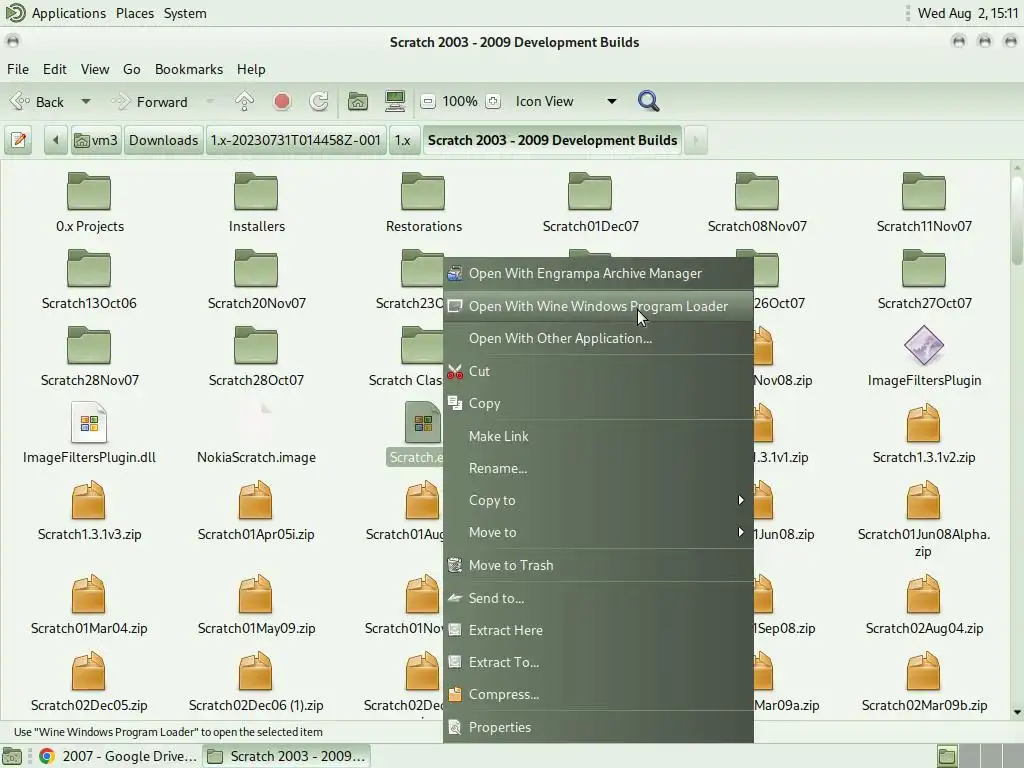Click the Reload toolbar icon

pyautogui.click(x=319, y=101)
